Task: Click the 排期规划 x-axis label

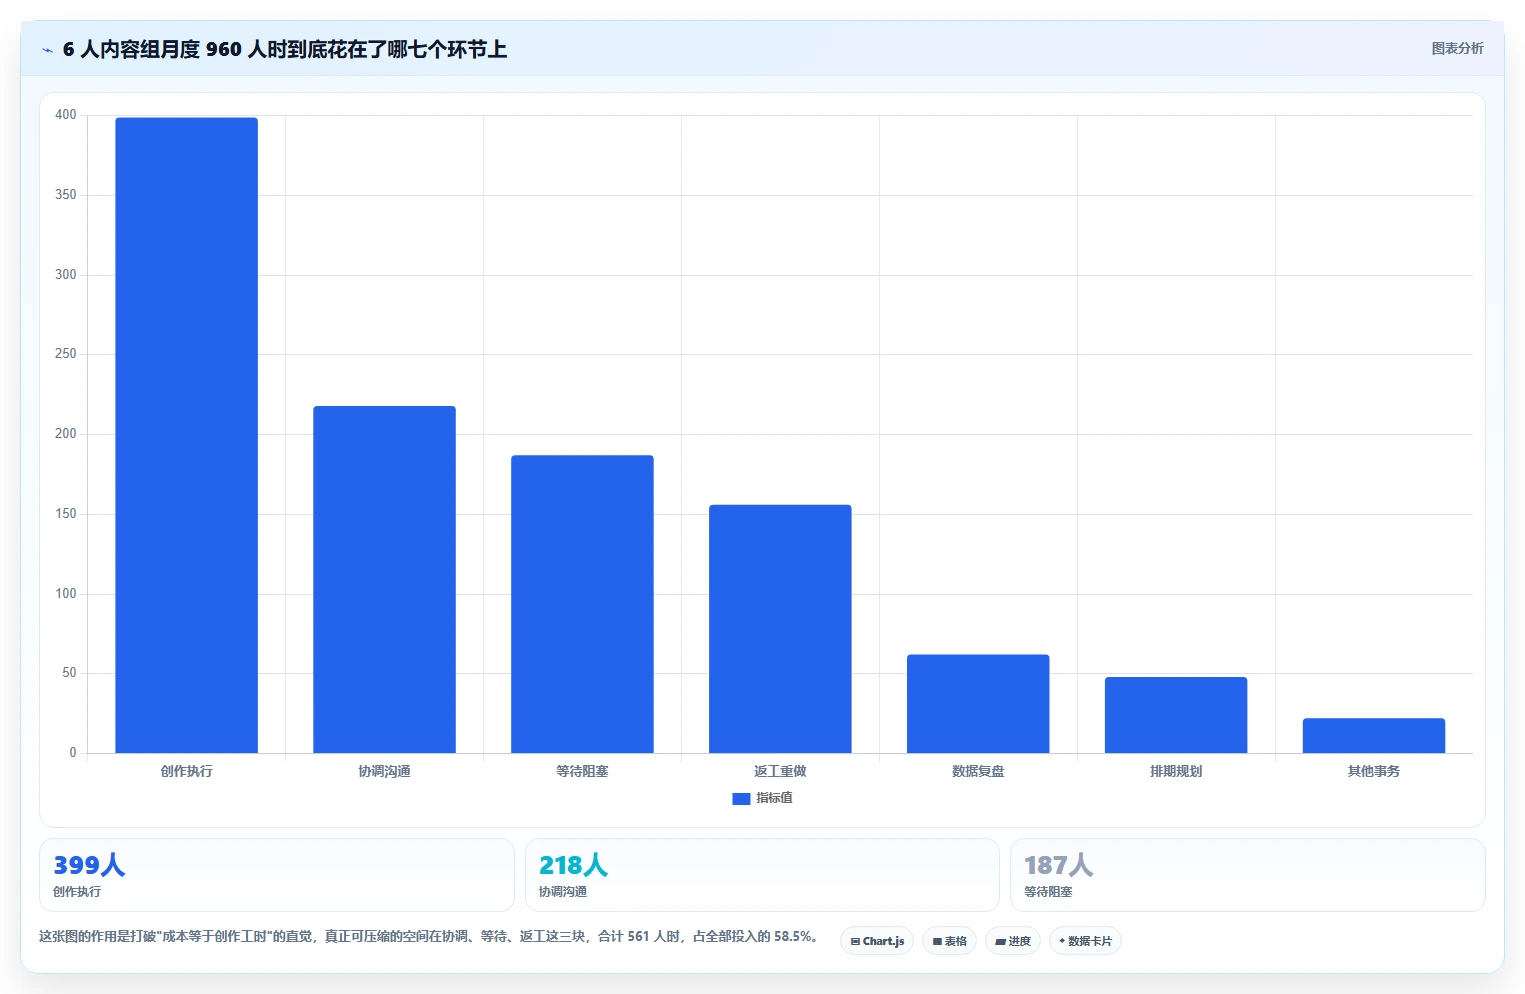Action: [x=1176, y=771]
